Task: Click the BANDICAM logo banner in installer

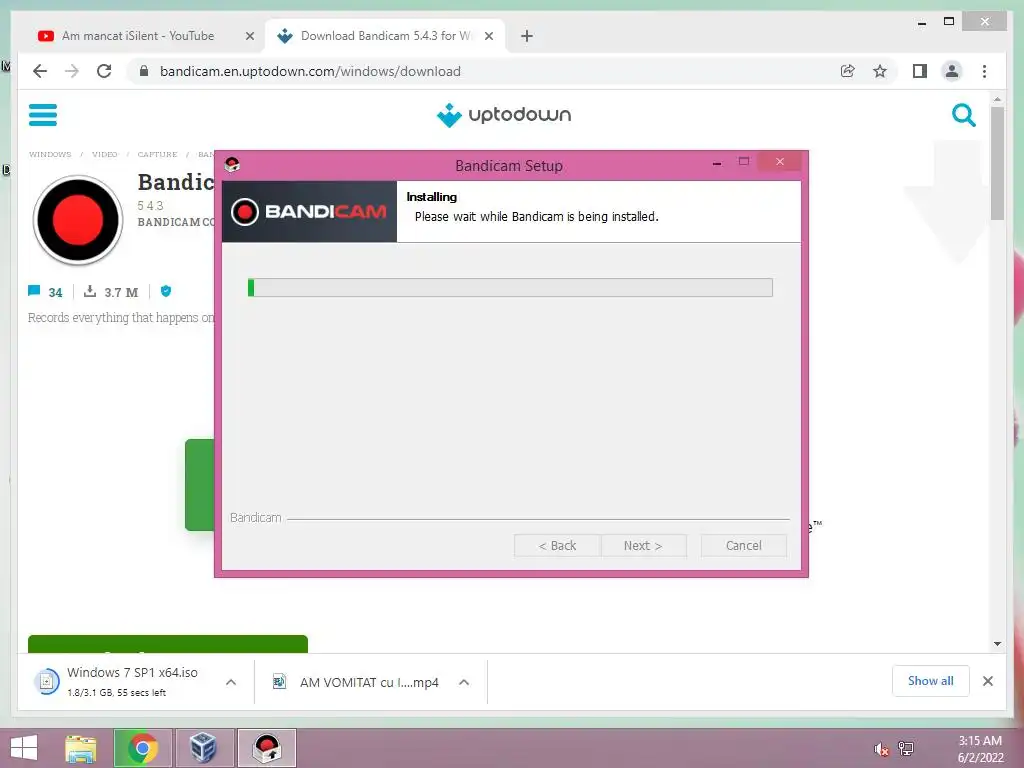Action: pyautogui.click(x=310, y=212)
